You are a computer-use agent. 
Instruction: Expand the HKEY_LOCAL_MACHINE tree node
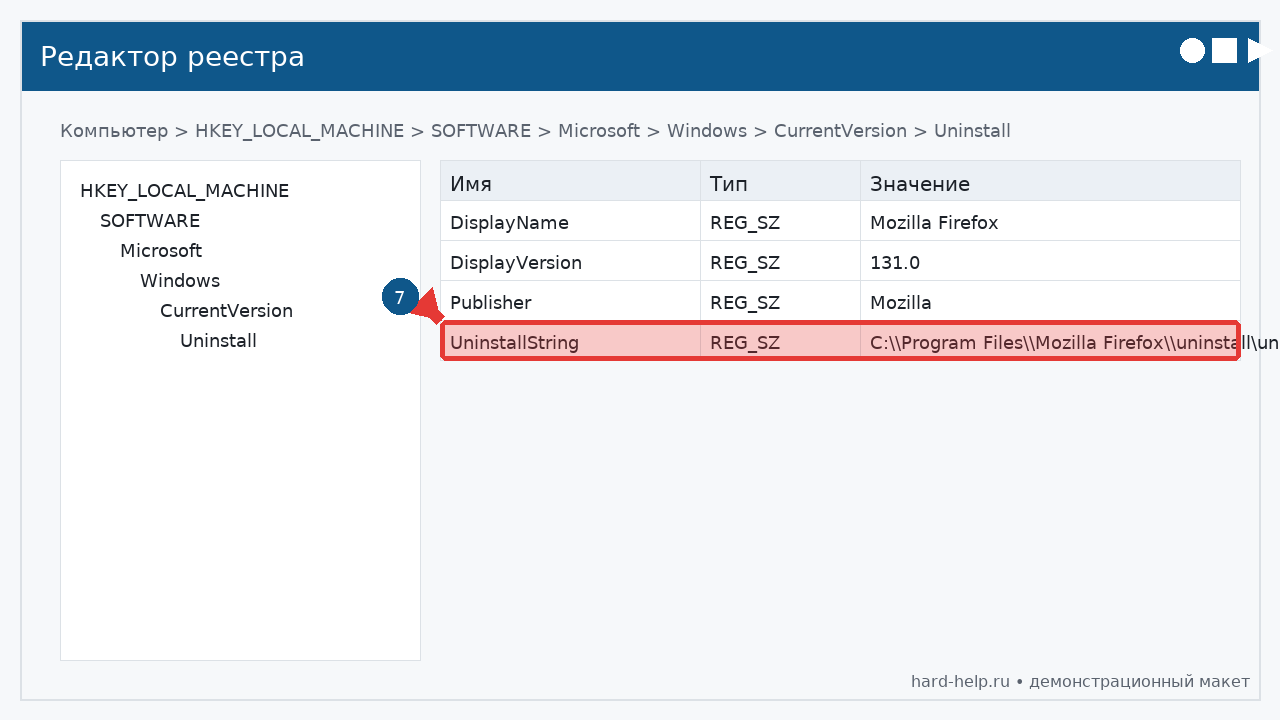[185, 190]
